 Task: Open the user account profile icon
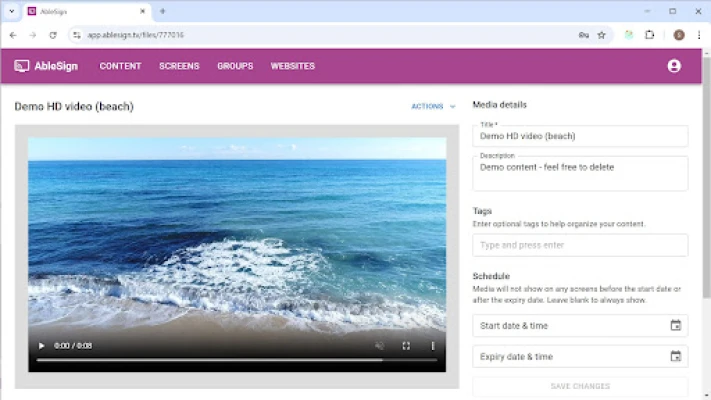point(673,66)
